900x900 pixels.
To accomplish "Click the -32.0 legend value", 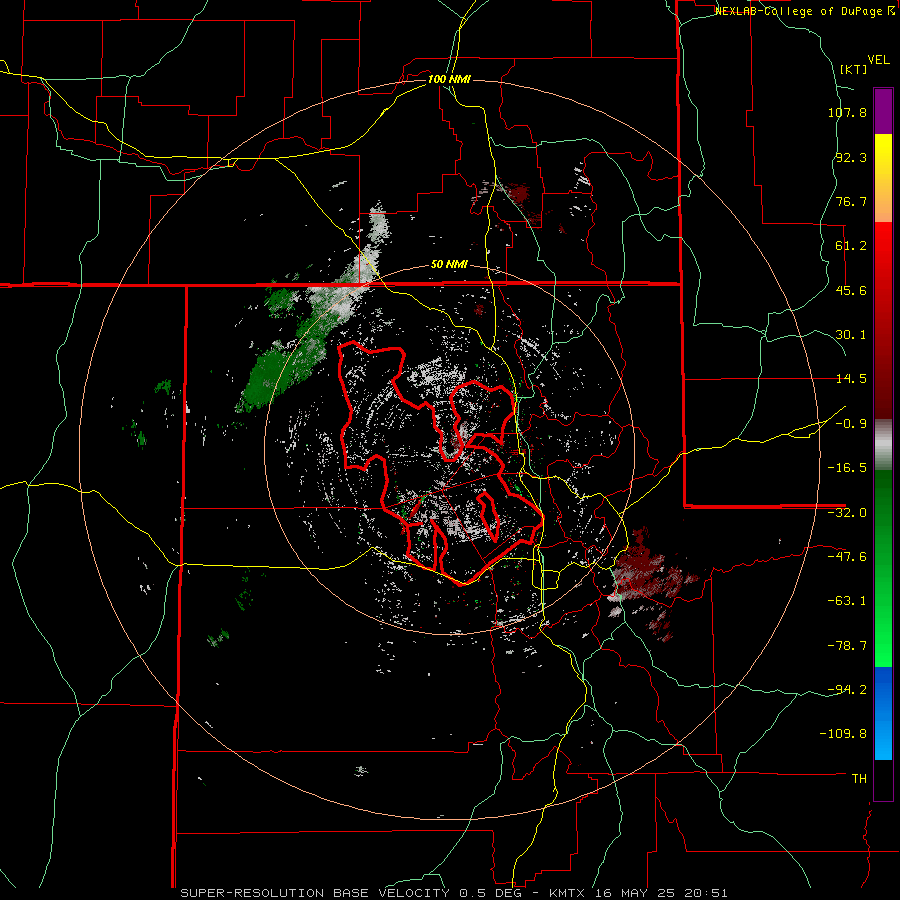I will tap(847, 513).
